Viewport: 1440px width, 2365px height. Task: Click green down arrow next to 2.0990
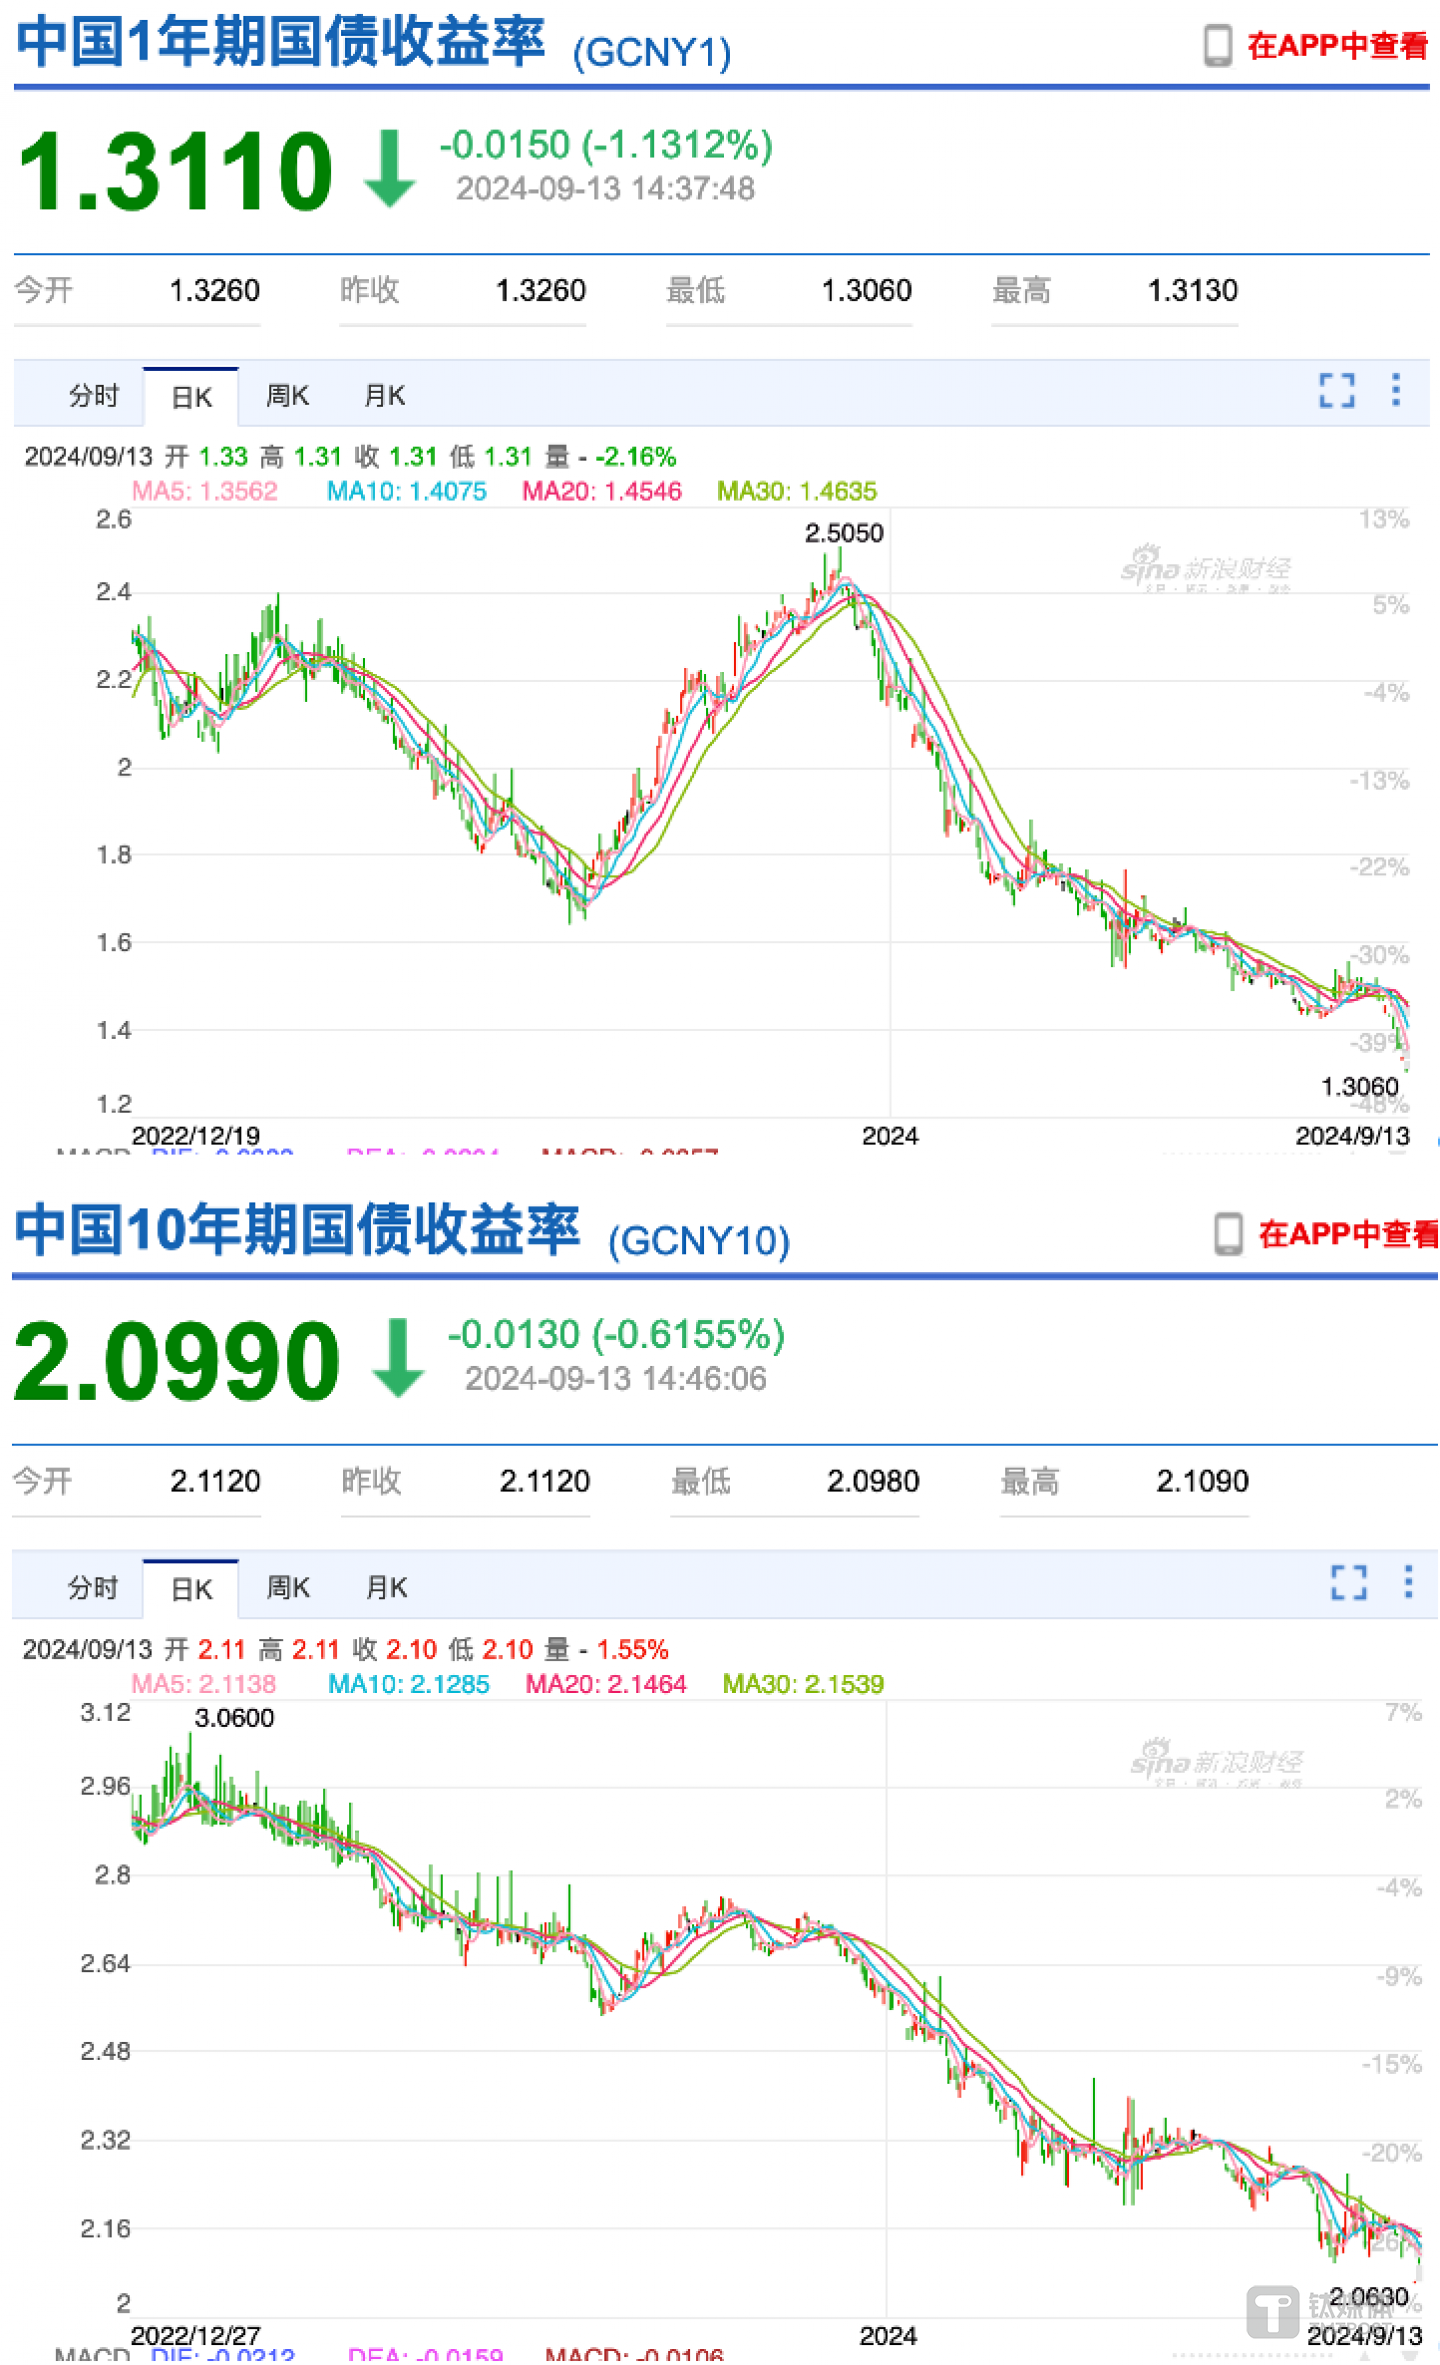click(x=398, y=1357)
